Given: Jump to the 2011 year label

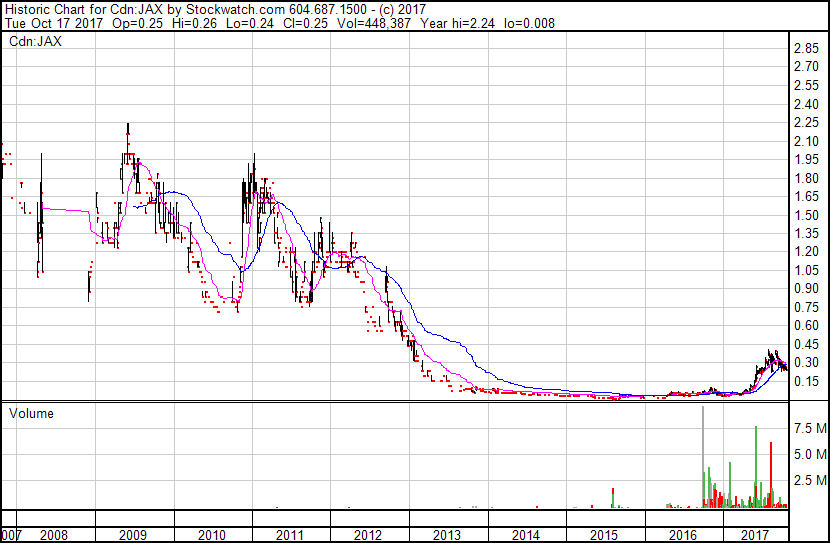Looking at the screenshot, I should pyautogui.click(x=291, y=535).
